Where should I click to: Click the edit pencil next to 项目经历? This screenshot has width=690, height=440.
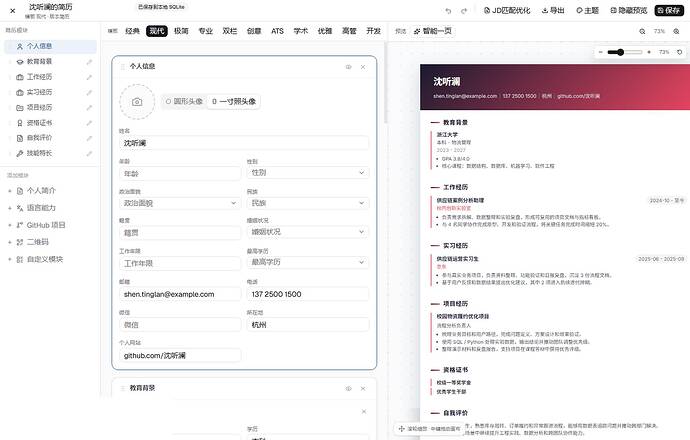[x=89, y=107]
